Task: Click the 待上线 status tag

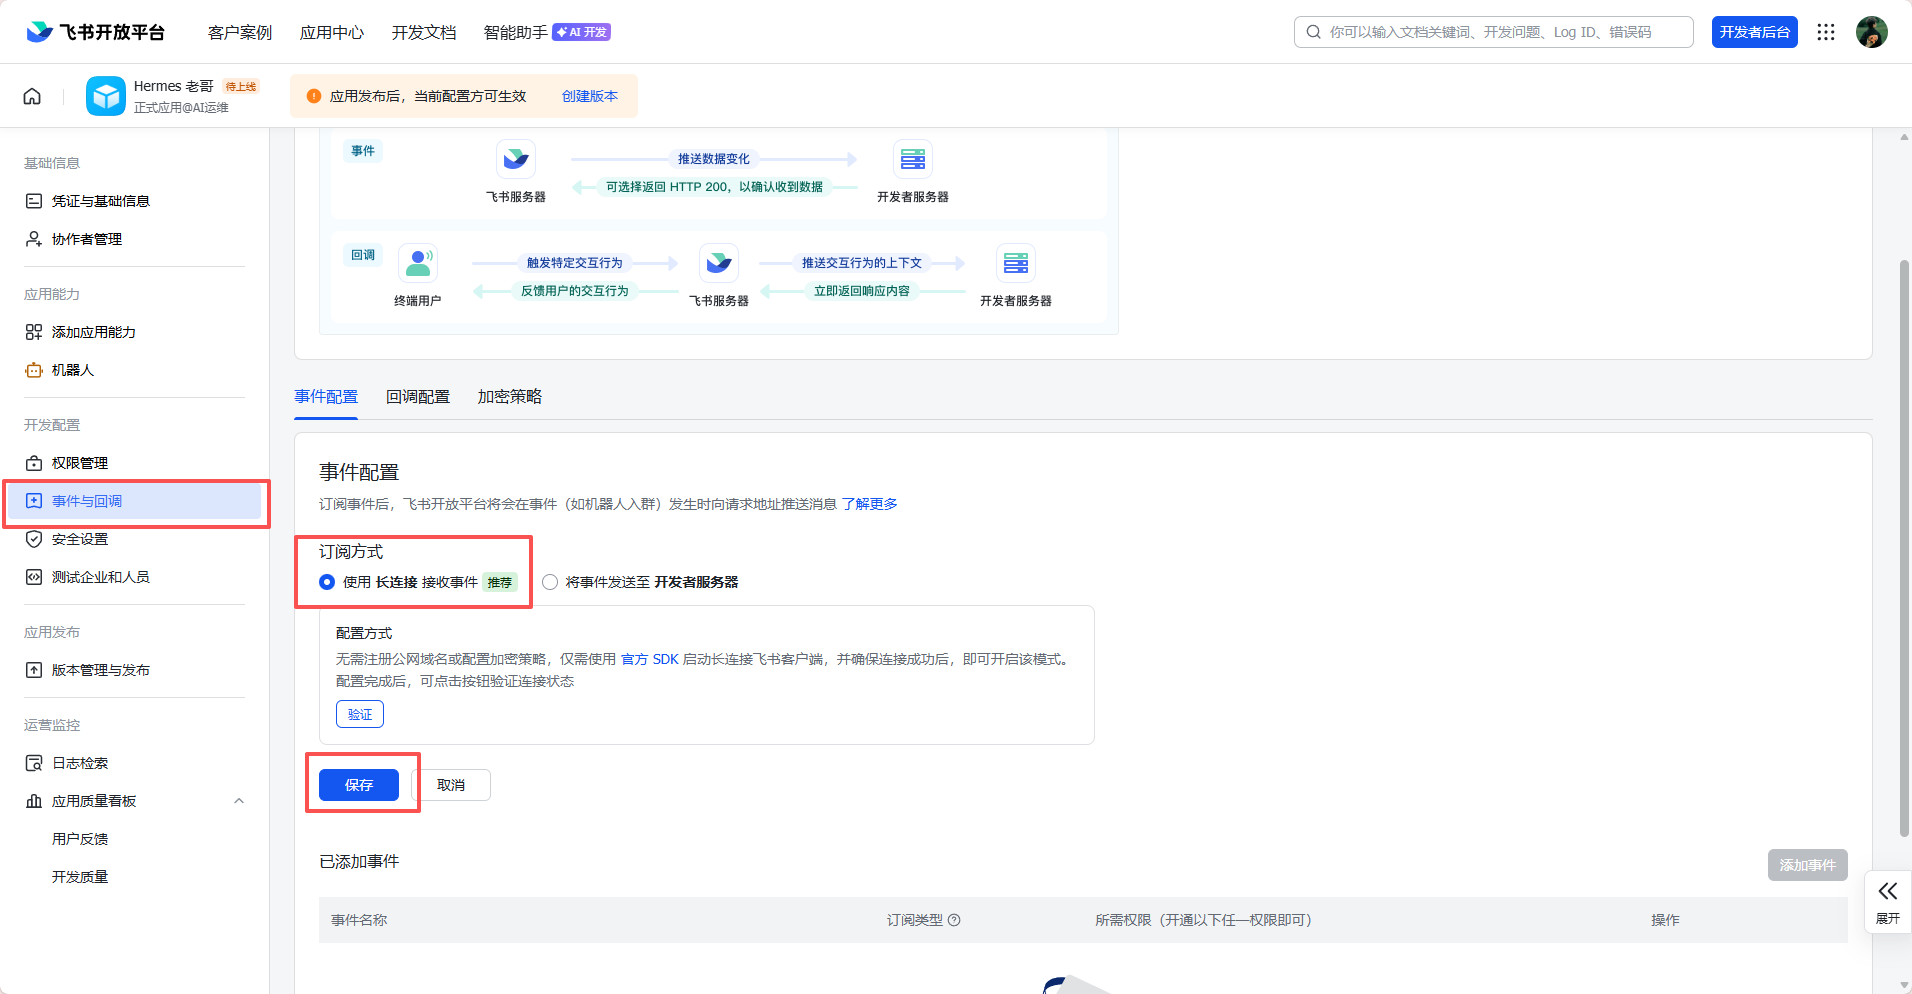Action: [240, 87]
